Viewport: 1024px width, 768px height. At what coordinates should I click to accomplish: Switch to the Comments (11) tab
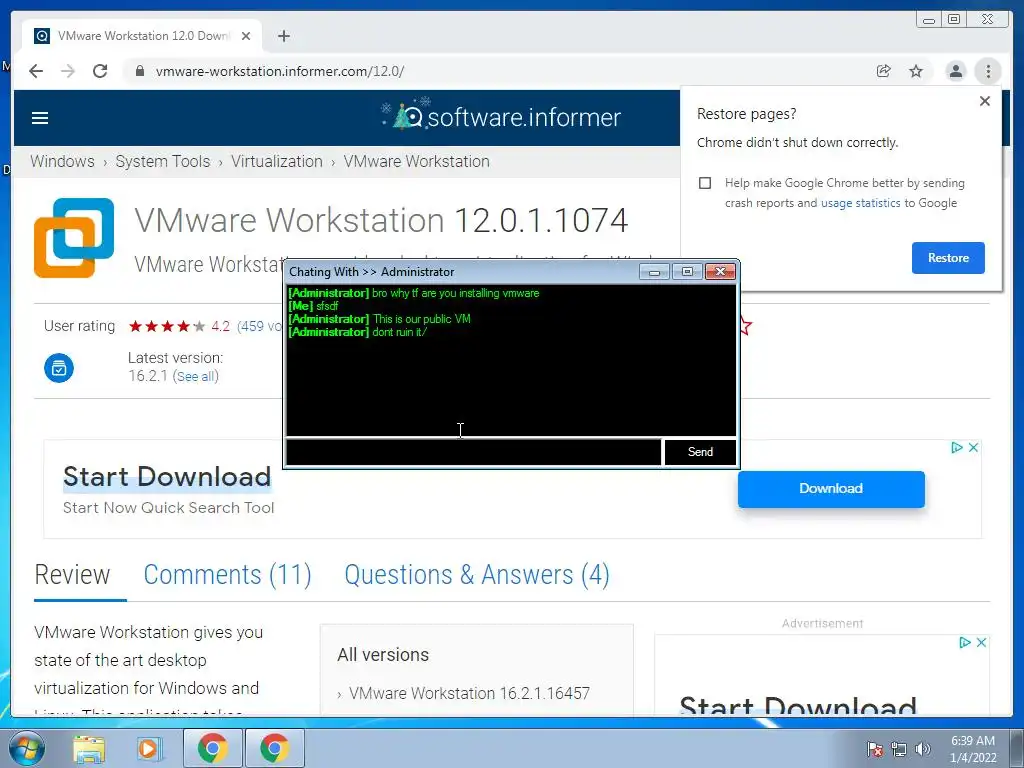point(227,575)
